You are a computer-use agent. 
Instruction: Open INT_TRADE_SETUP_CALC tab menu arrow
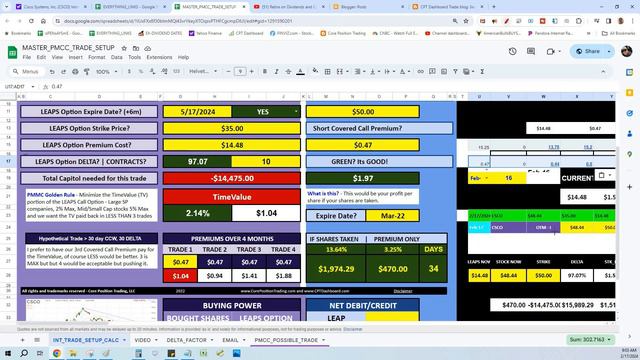click(x=124, y=340)
